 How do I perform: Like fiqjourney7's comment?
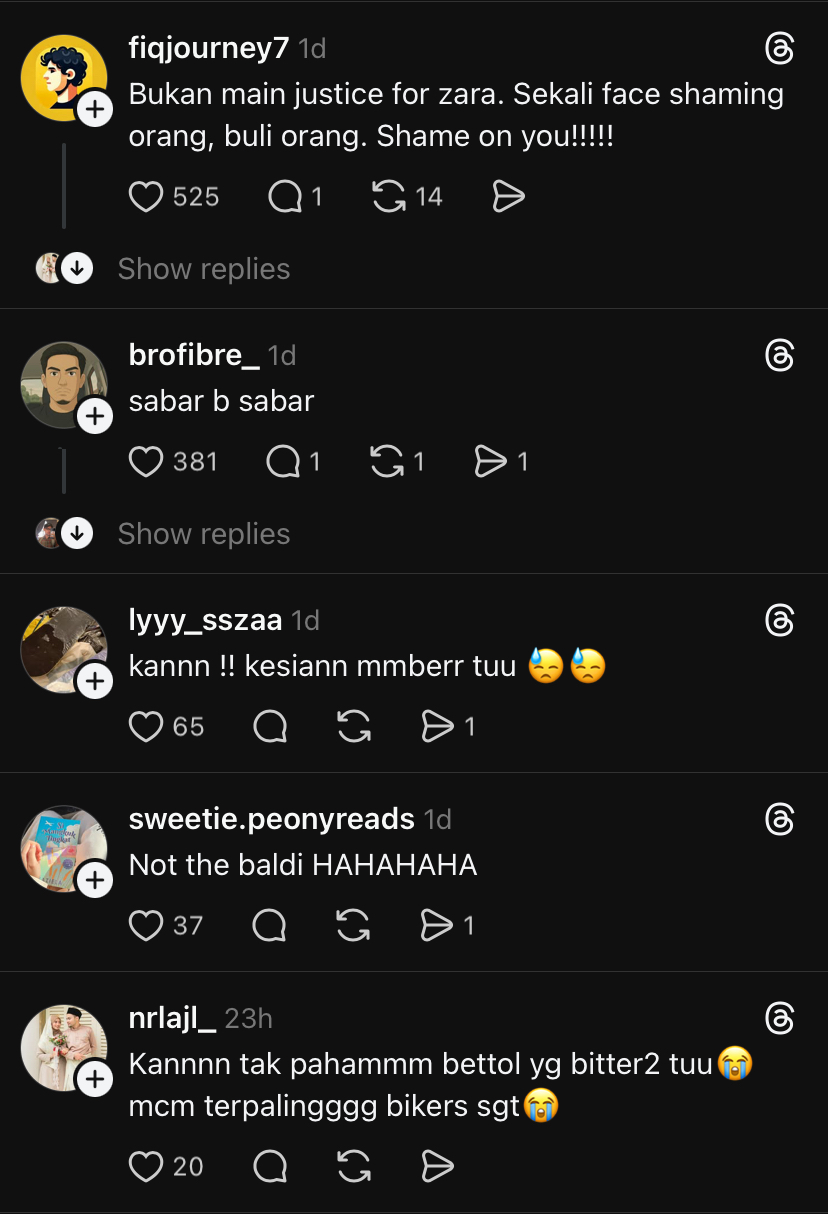(x=146, y=197)
